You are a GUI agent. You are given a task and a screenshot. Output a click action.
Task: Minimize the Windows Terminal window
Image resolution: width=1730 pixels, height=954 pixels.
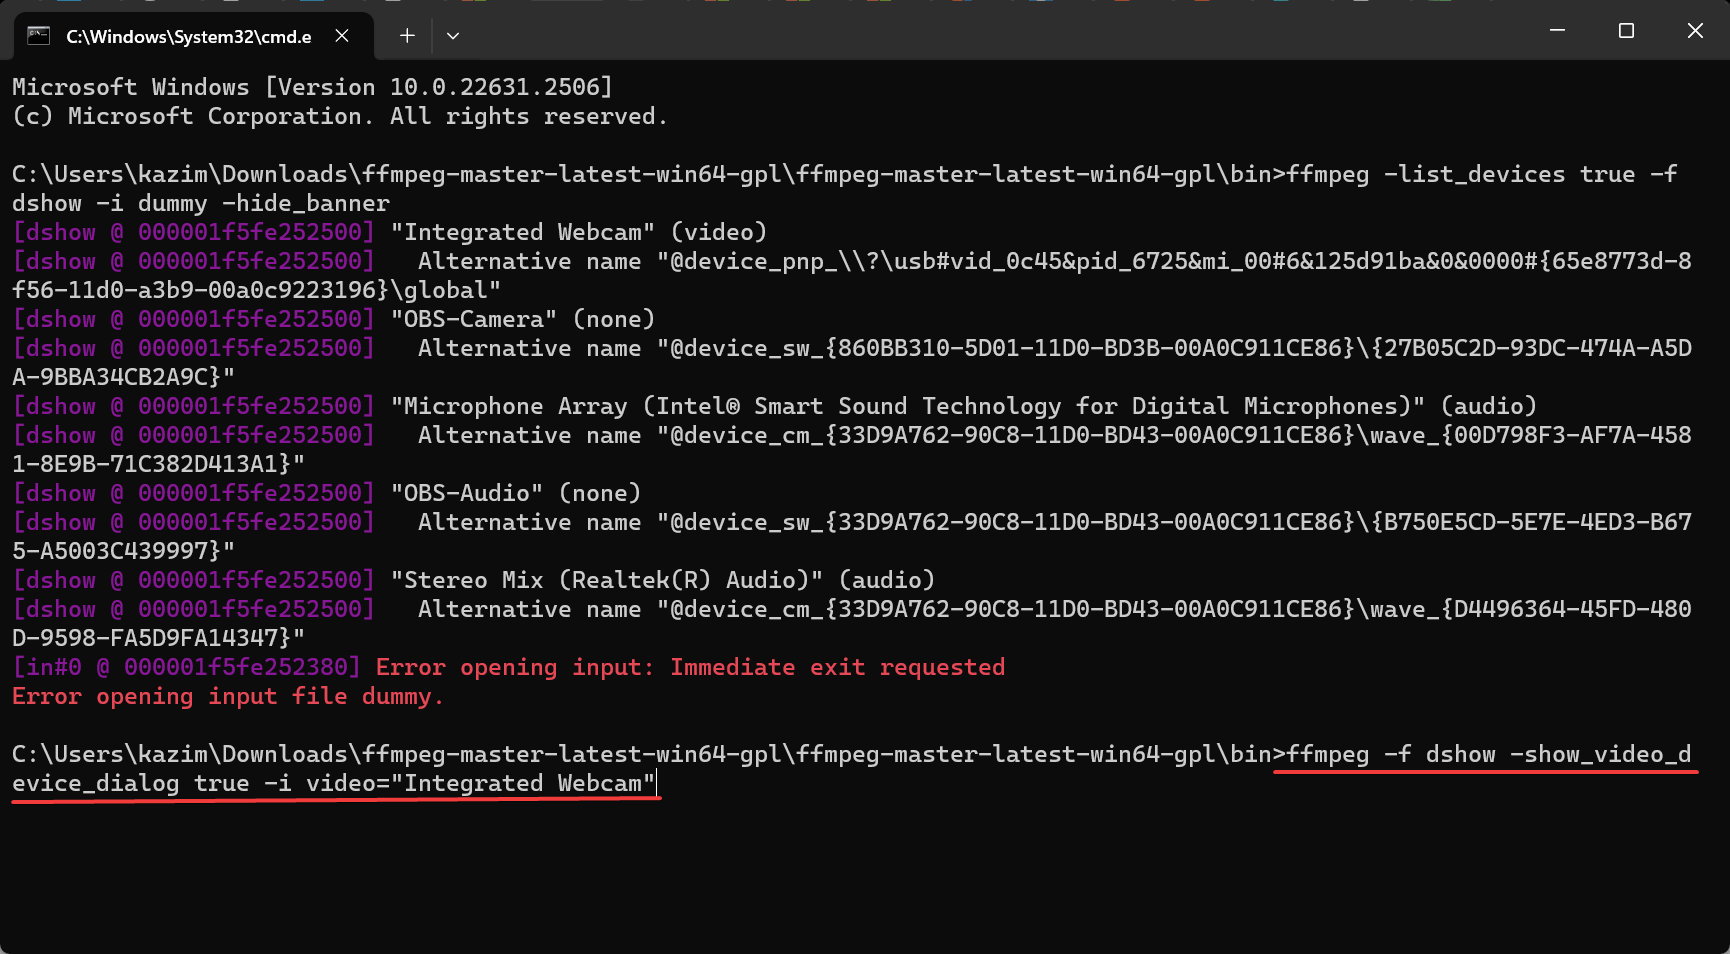pos(1556,30)
